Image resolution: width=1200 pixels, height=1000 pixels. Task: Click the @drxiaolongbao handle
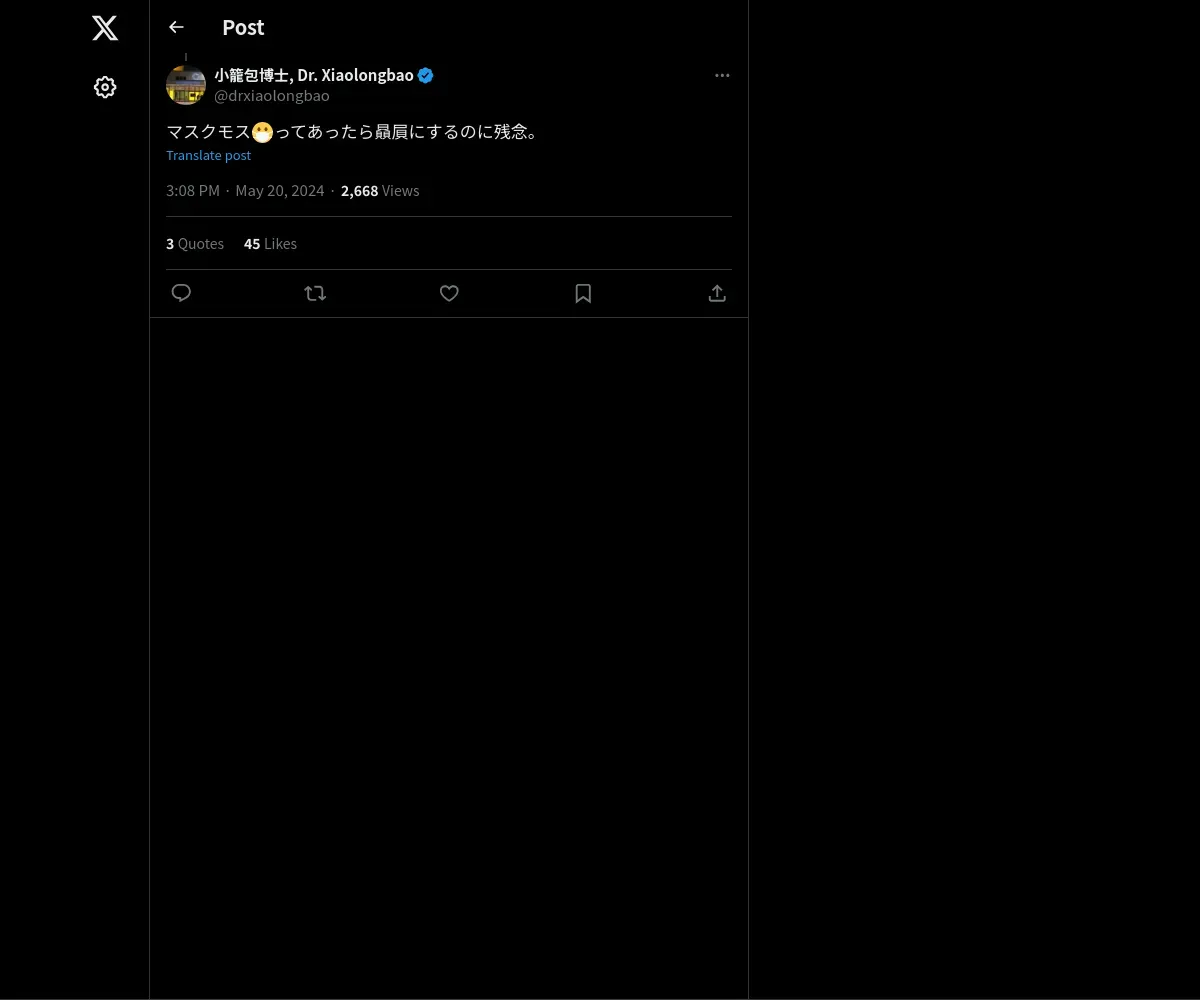point(271,96)
